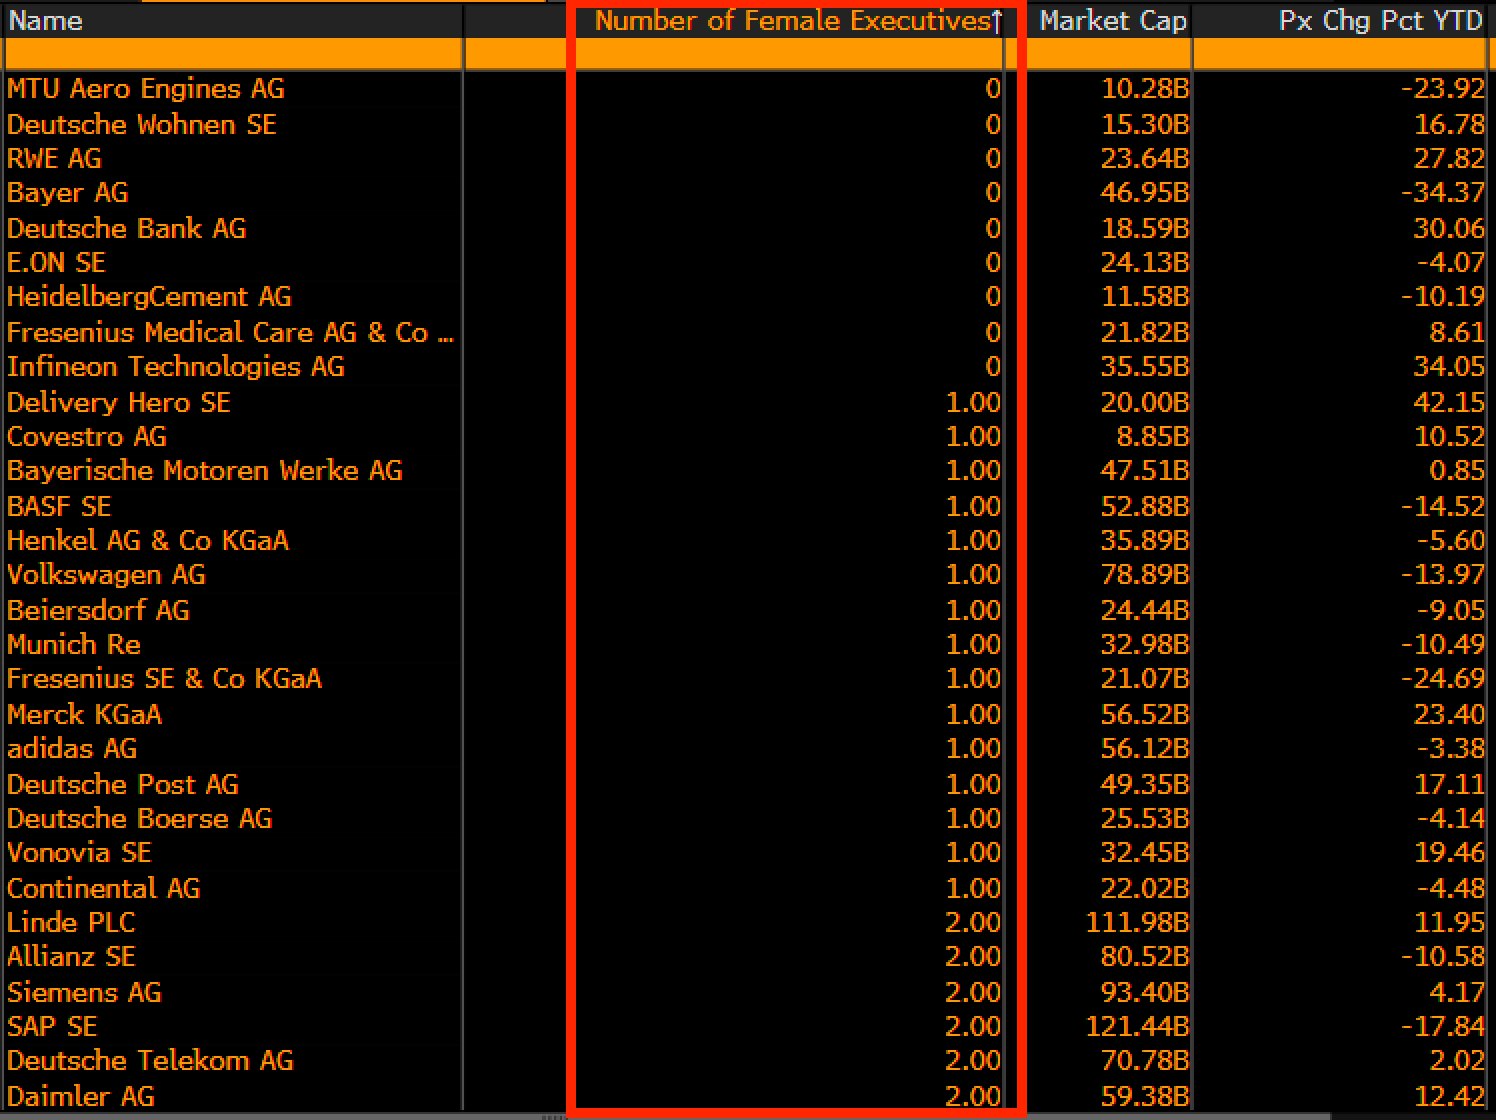Select Deutsche Post AG
Screen dimensions: 1496x1120
point(123,785)
